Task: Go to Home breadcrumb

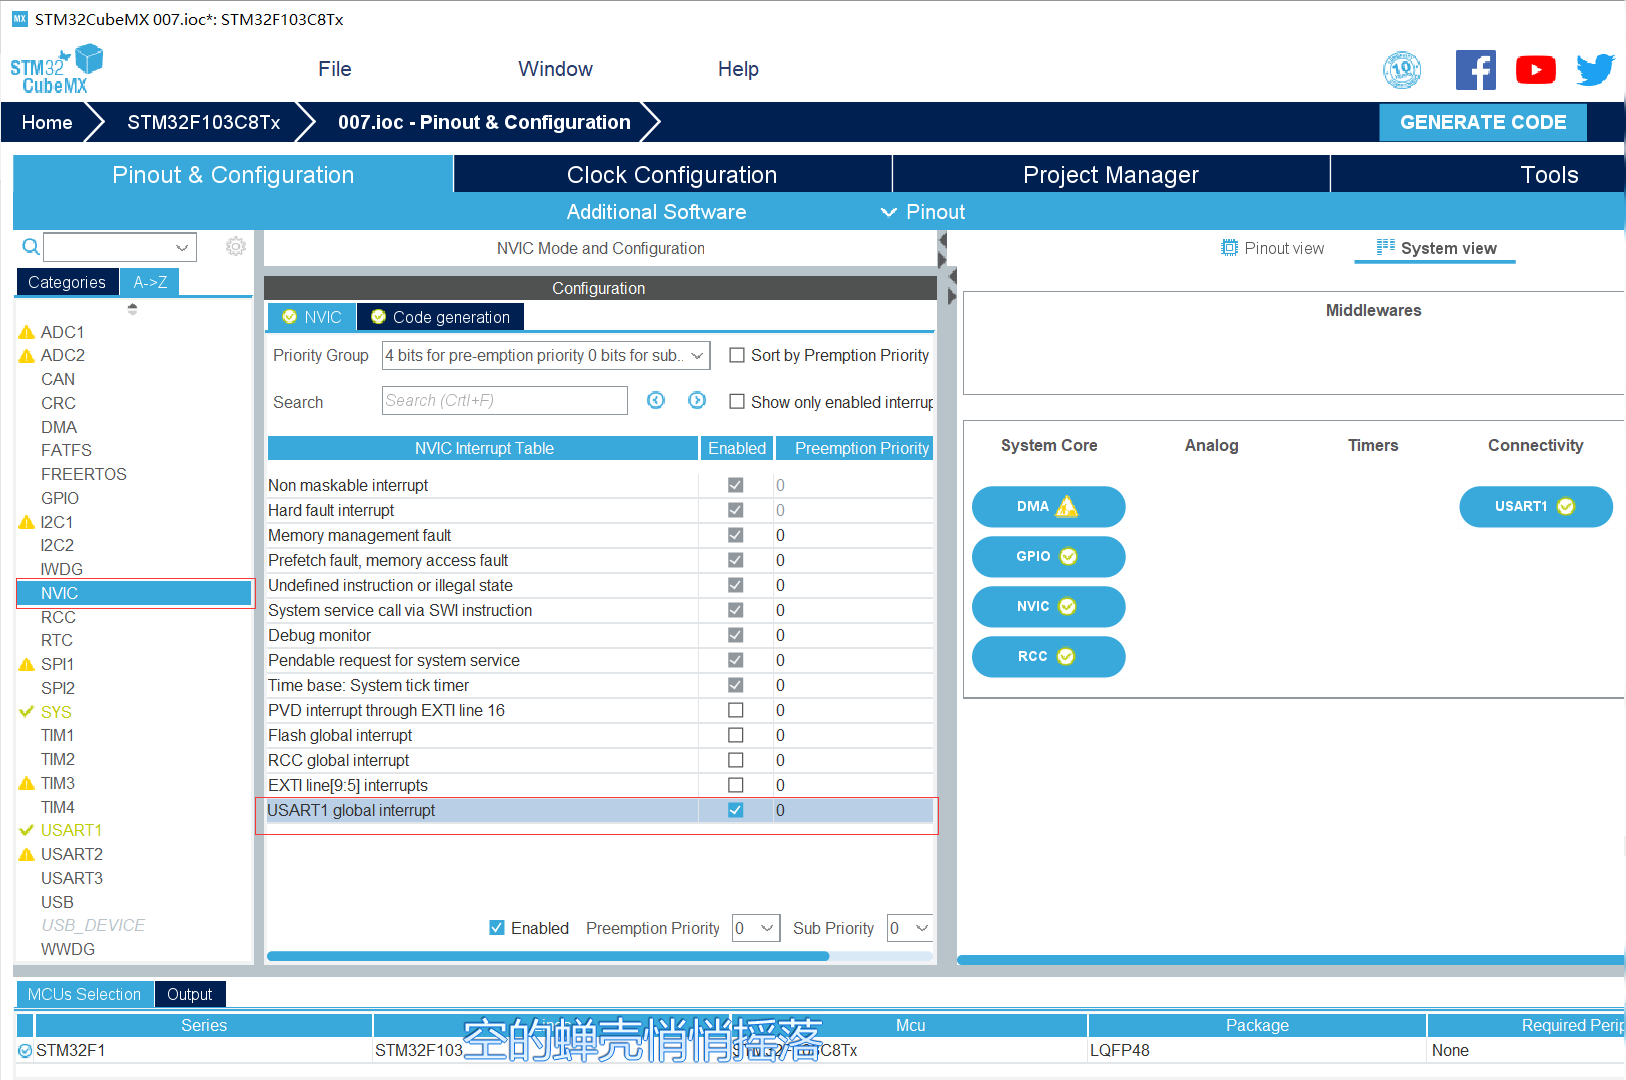Action: point(47,122)
